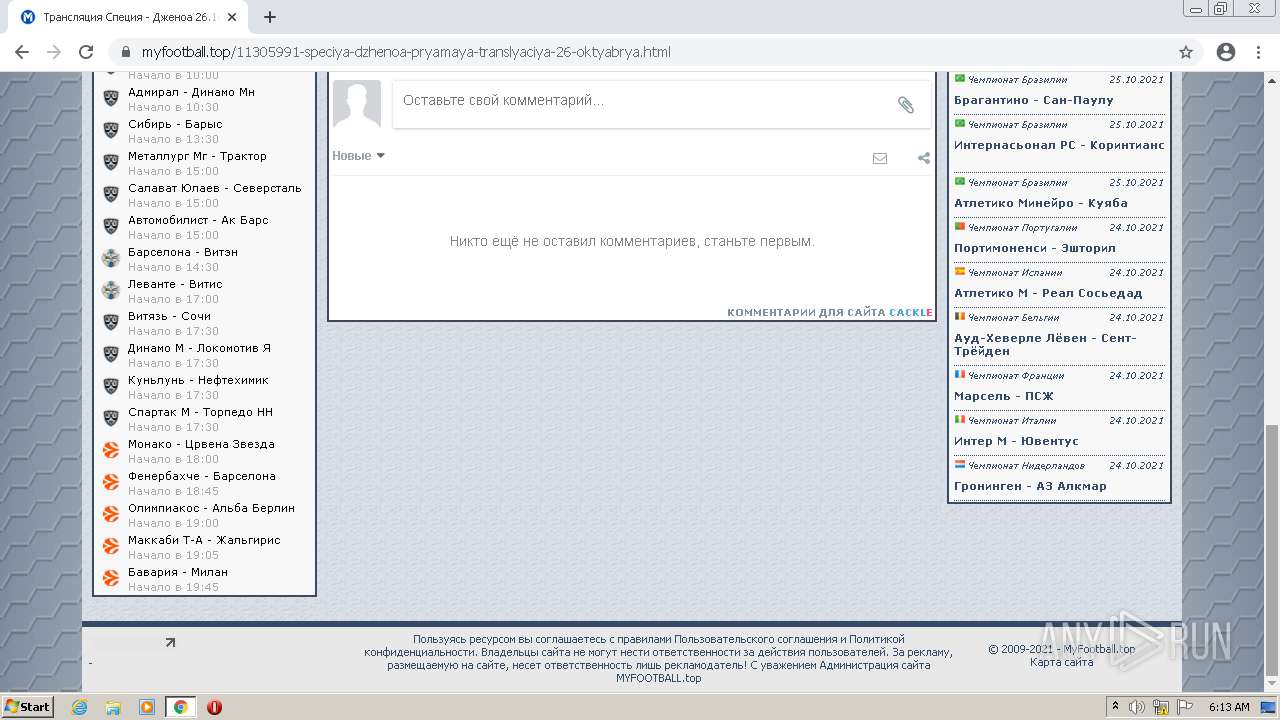Open match Бавария - Милан

pyautogui.click(x=178, y=572)
